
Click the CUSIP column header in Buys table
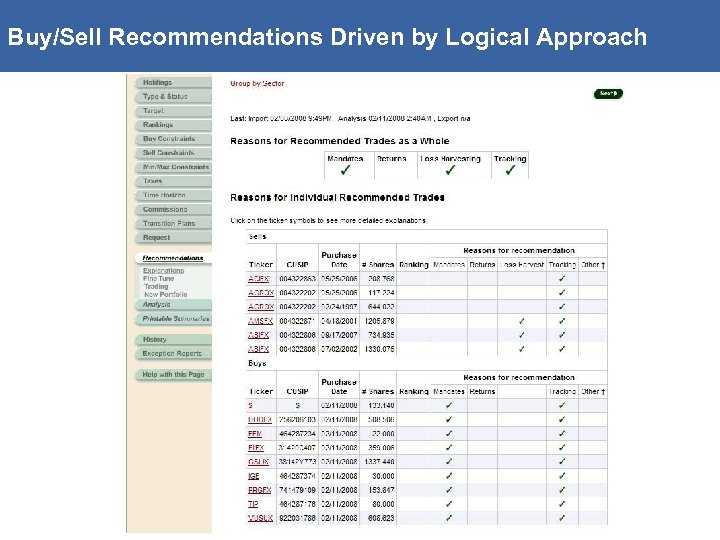(x=297, y=392)
